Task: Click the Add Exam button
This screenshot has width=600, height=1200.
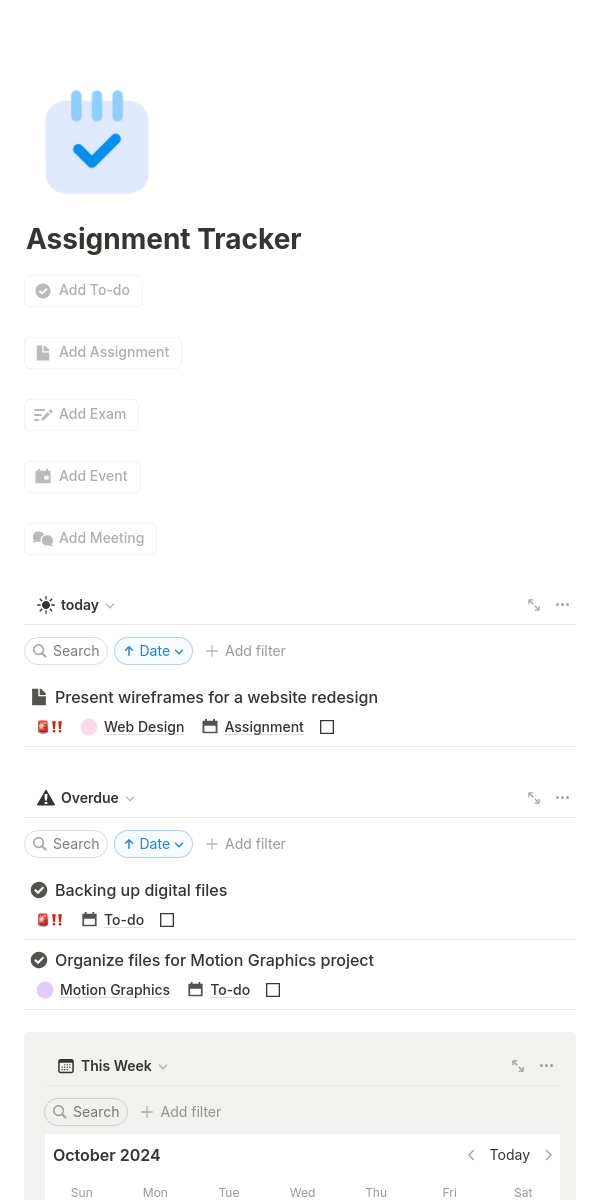Action: (x=81, y=414)
